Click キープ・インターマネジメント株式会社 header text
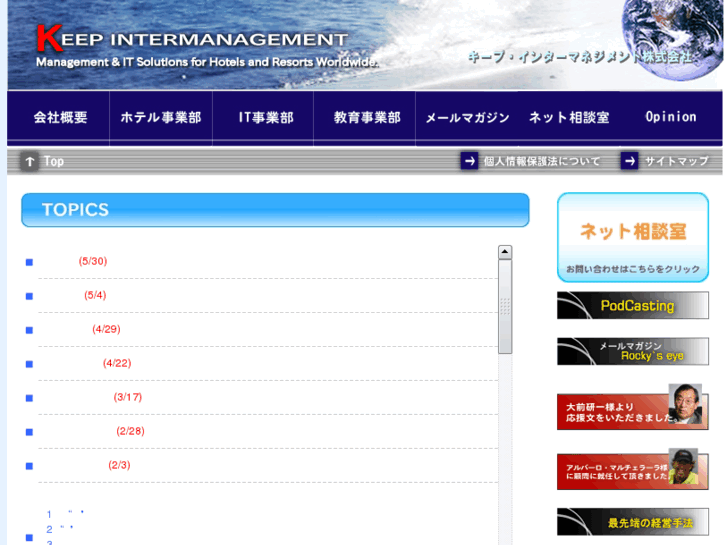This screenshot has height=545, width=727. [x=580, y=57]
